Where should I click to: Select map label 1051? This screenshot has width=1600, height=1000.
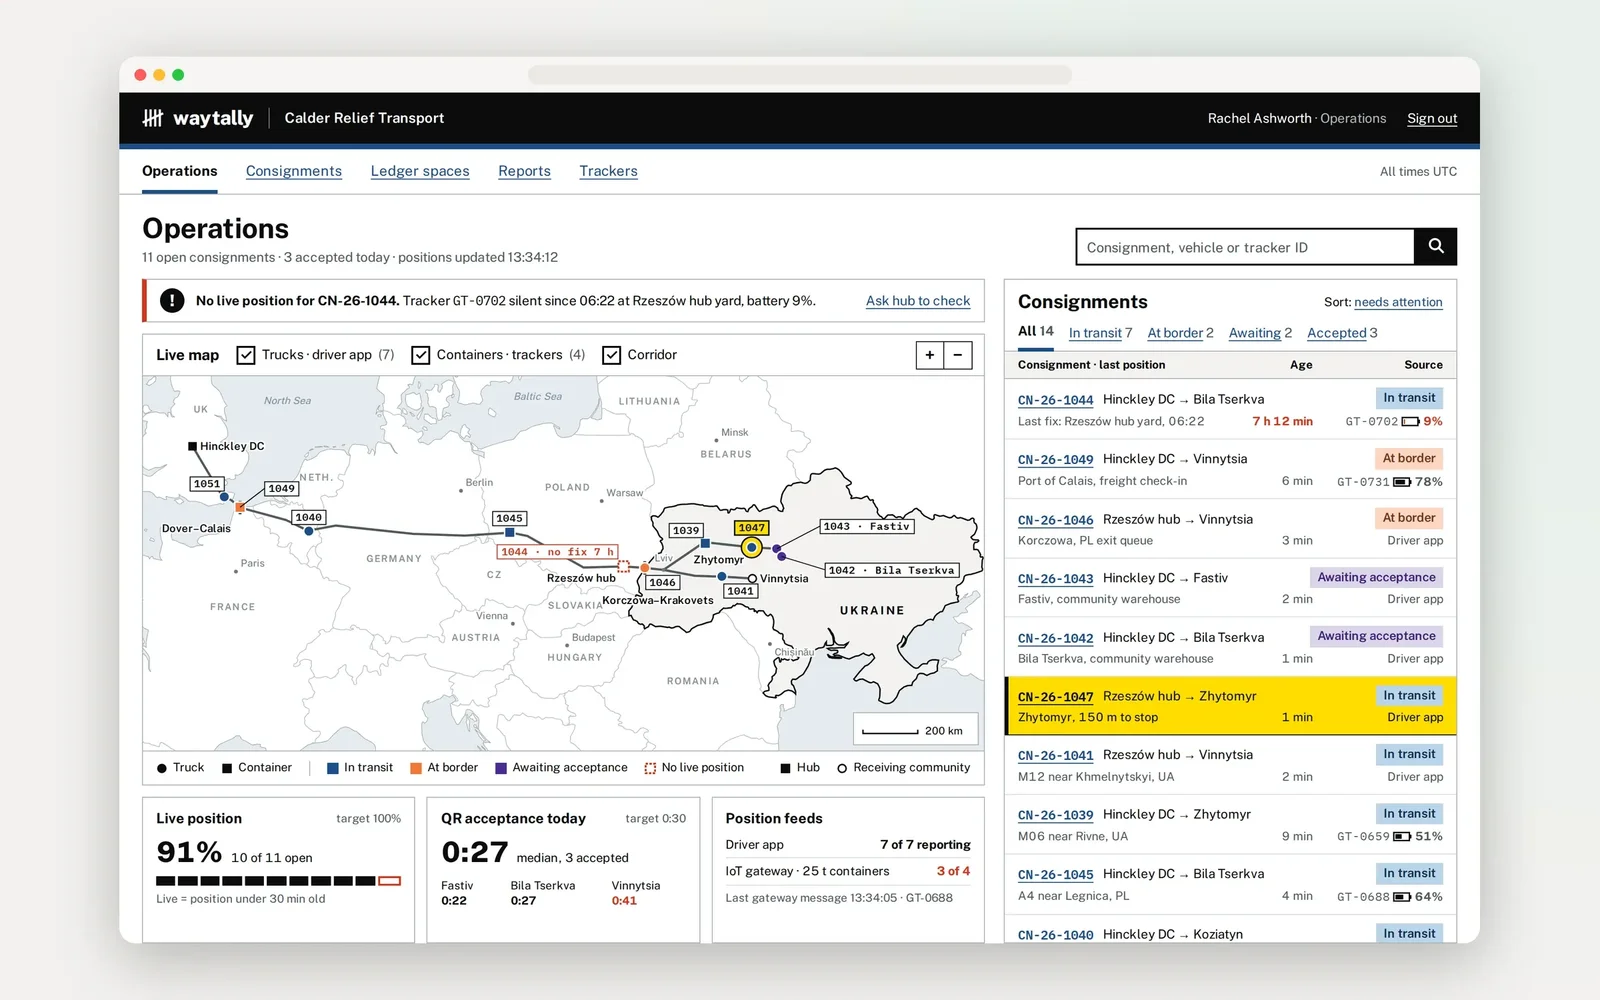tap(207, 484)
